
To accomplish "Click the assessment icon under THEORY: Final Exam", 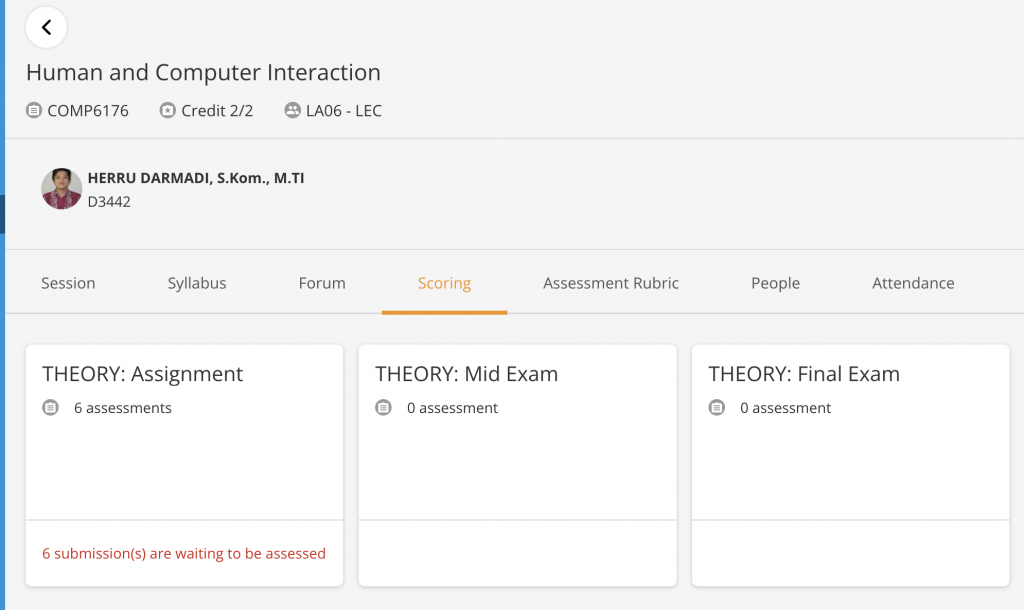I will click(716, 408).
